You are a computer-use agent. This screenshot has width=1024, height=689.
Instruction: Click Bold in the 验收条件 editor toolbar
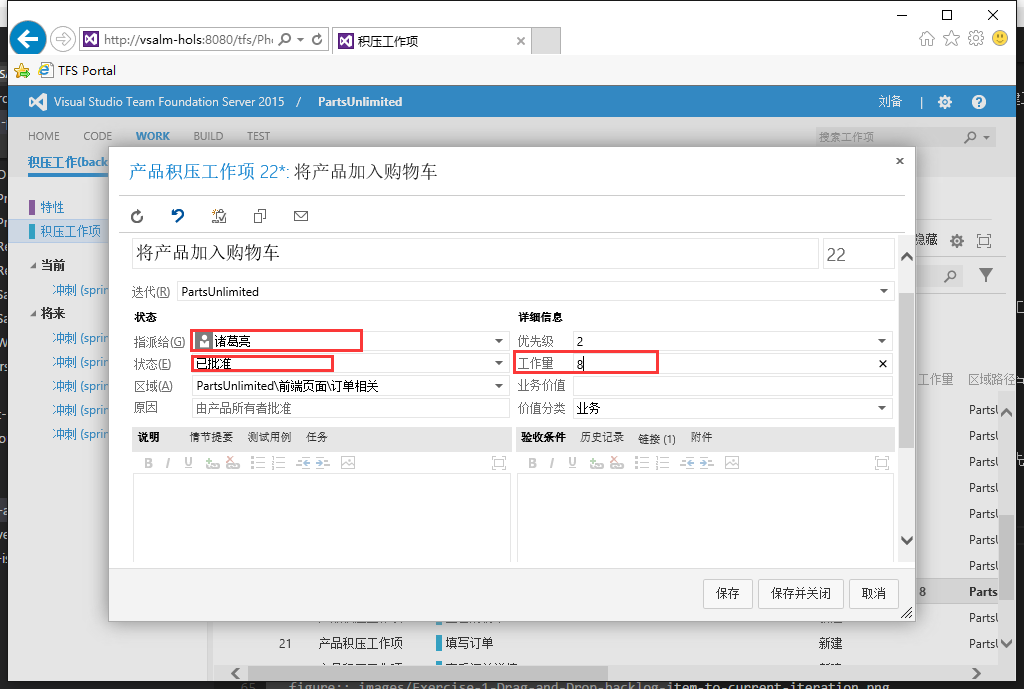pyautogui.click(x=532, y=463)
